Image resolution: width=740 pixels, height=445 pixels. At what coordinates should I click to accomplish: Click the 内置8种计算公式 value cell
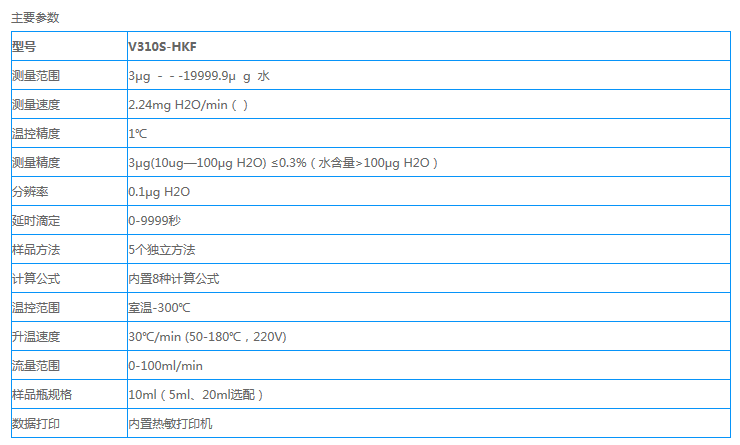coord(173,278)
